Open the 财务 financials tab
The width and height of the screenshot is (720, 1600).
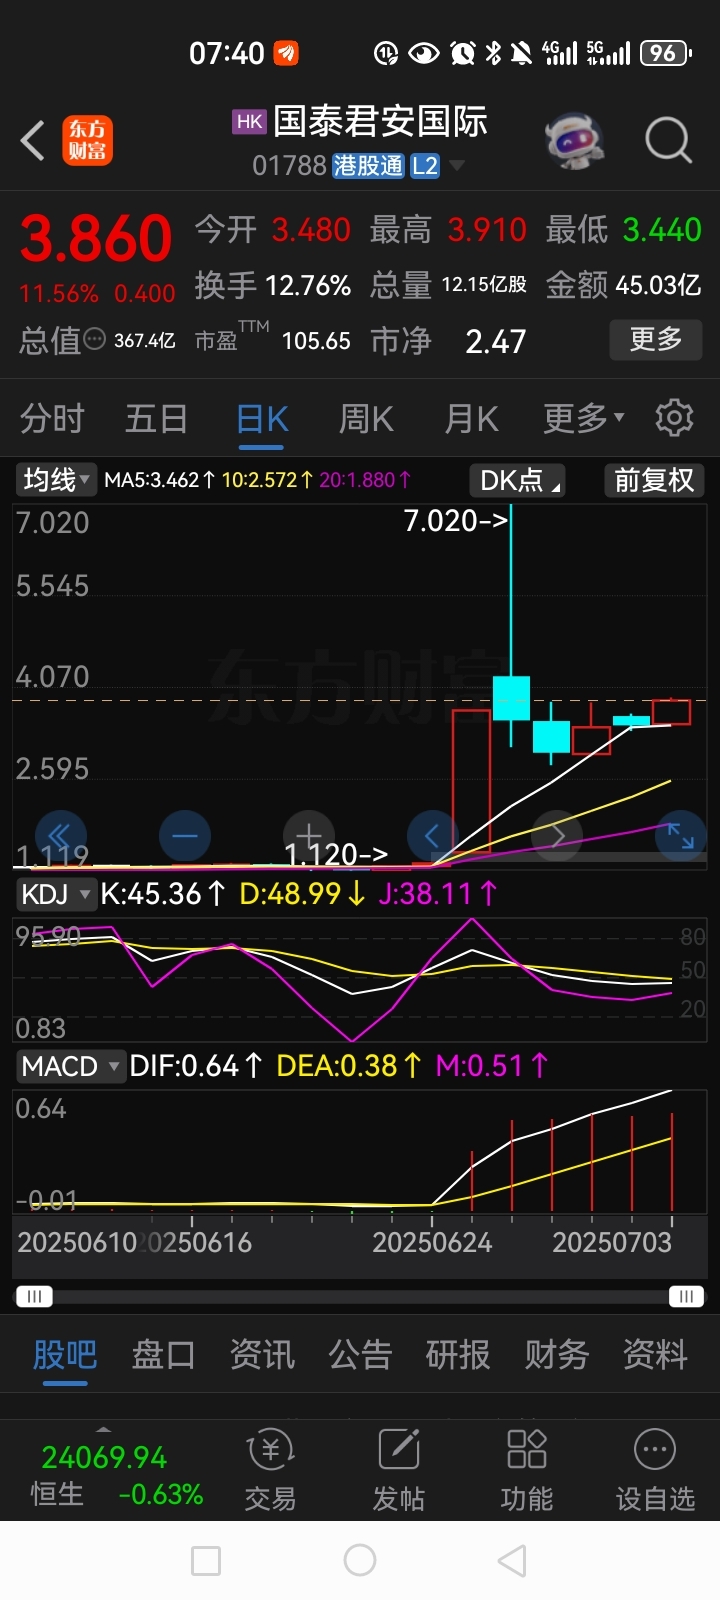click(557, 1355)
